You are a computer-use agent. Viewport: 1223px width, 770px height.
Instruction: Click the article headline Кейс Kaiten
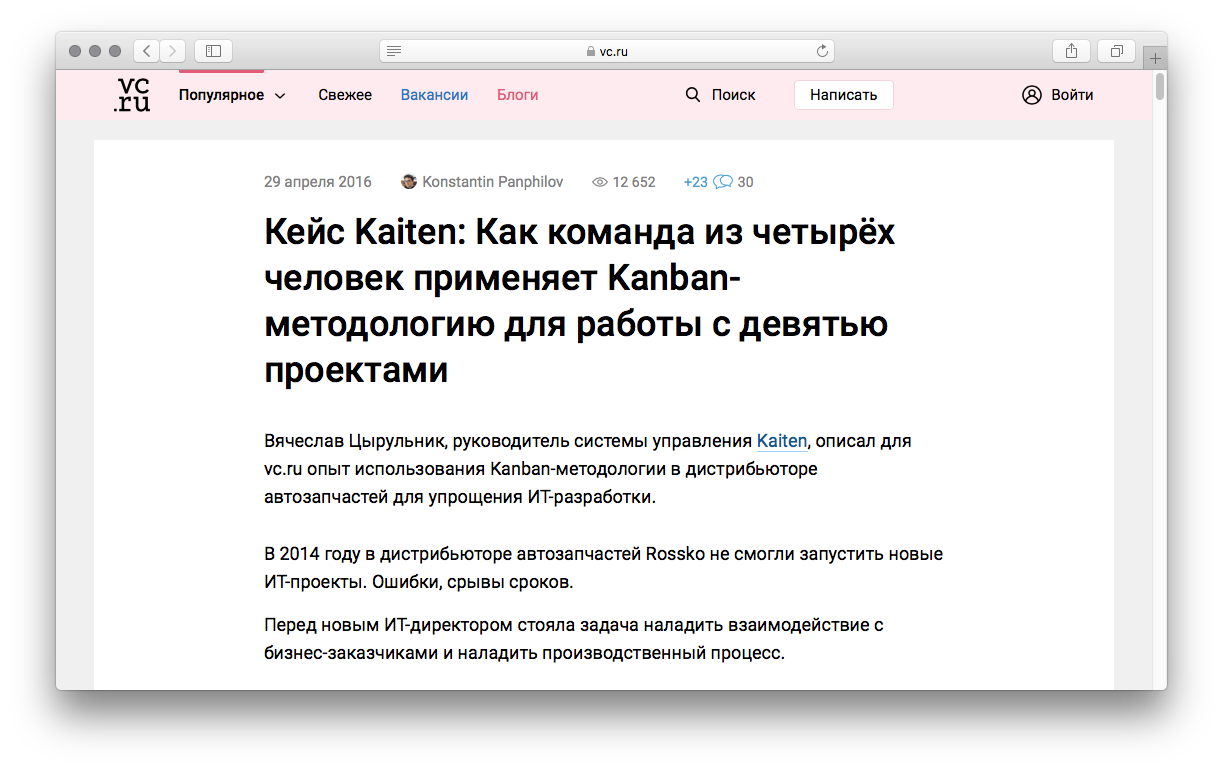[x=580, y=301]
